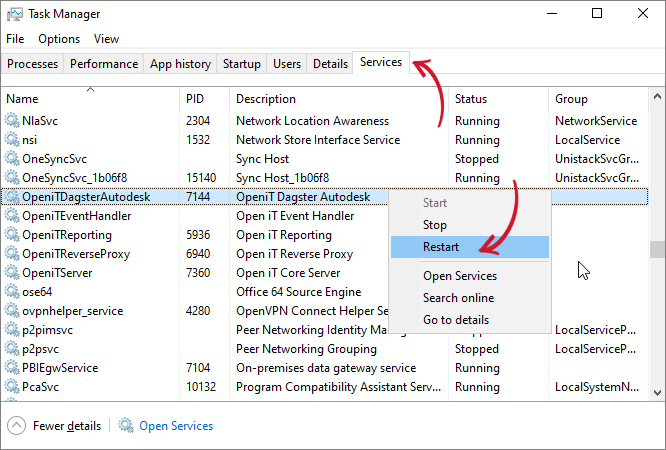
Task: Click the Open Services gear icon at bottom
Action: [x=126, y=426]
